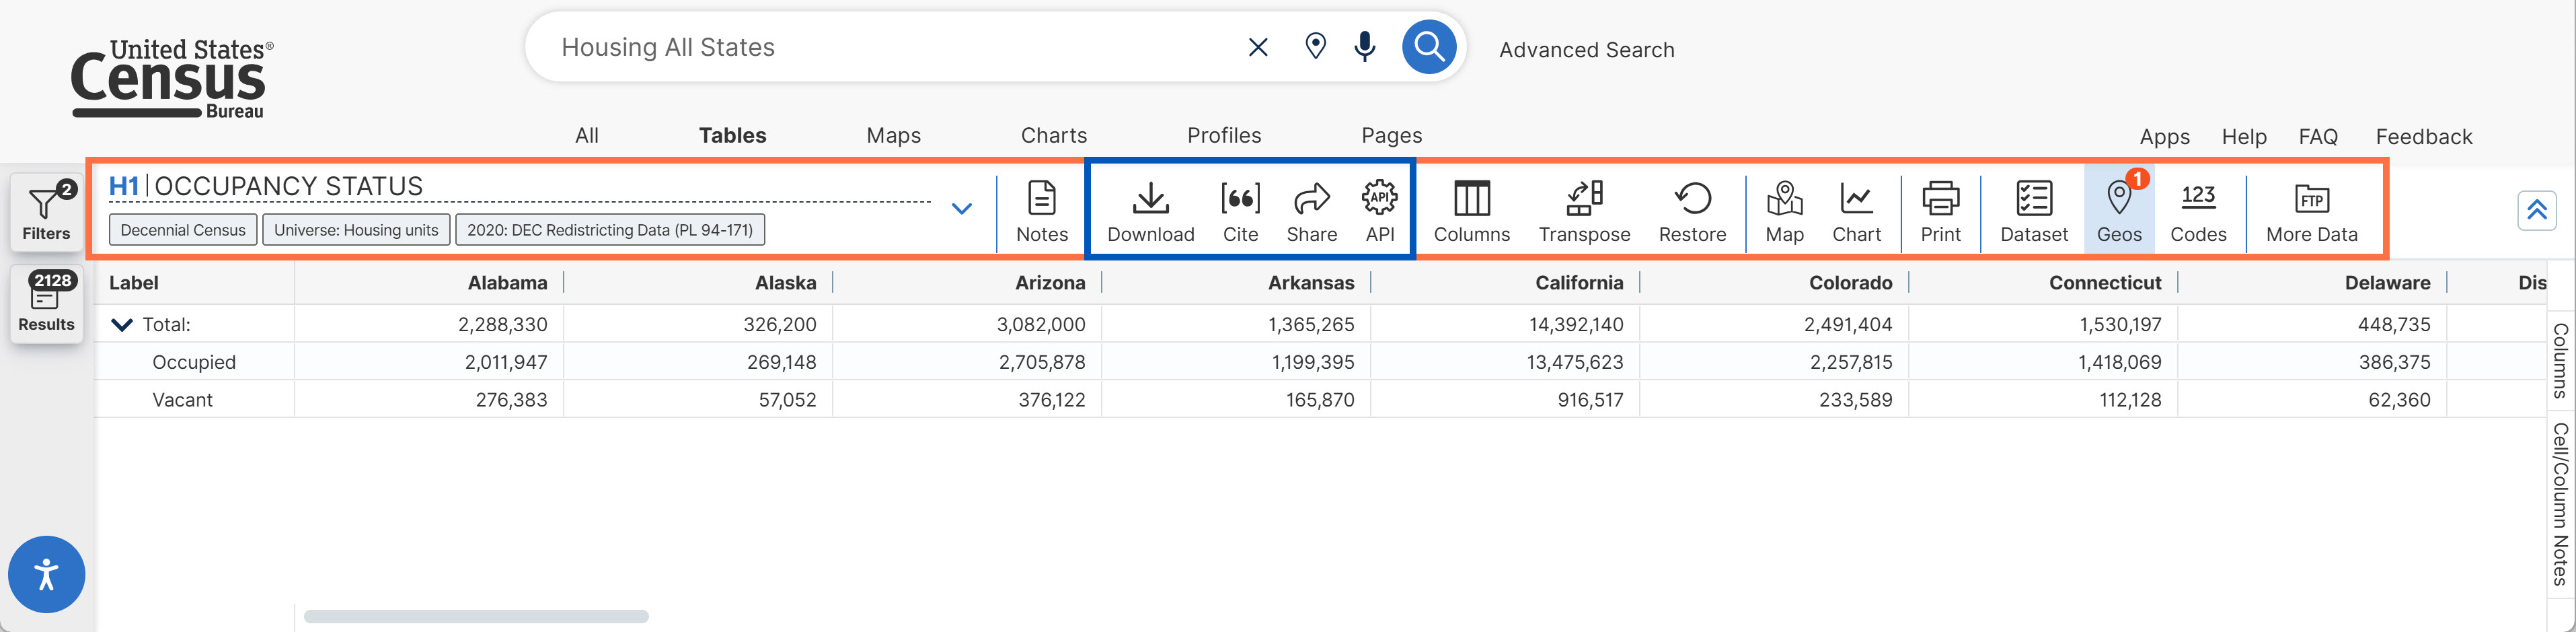Open the Map view icon

tap(1784, 211)
